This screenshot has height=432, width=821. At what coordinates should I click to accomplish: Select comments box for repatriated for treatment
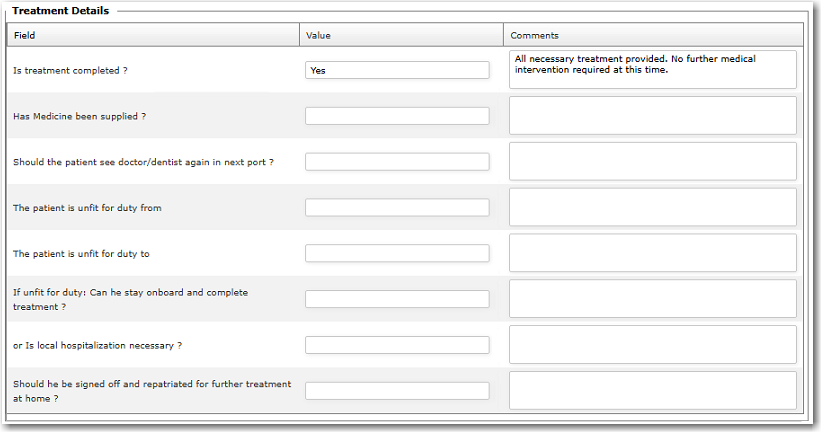coord(652,391)
